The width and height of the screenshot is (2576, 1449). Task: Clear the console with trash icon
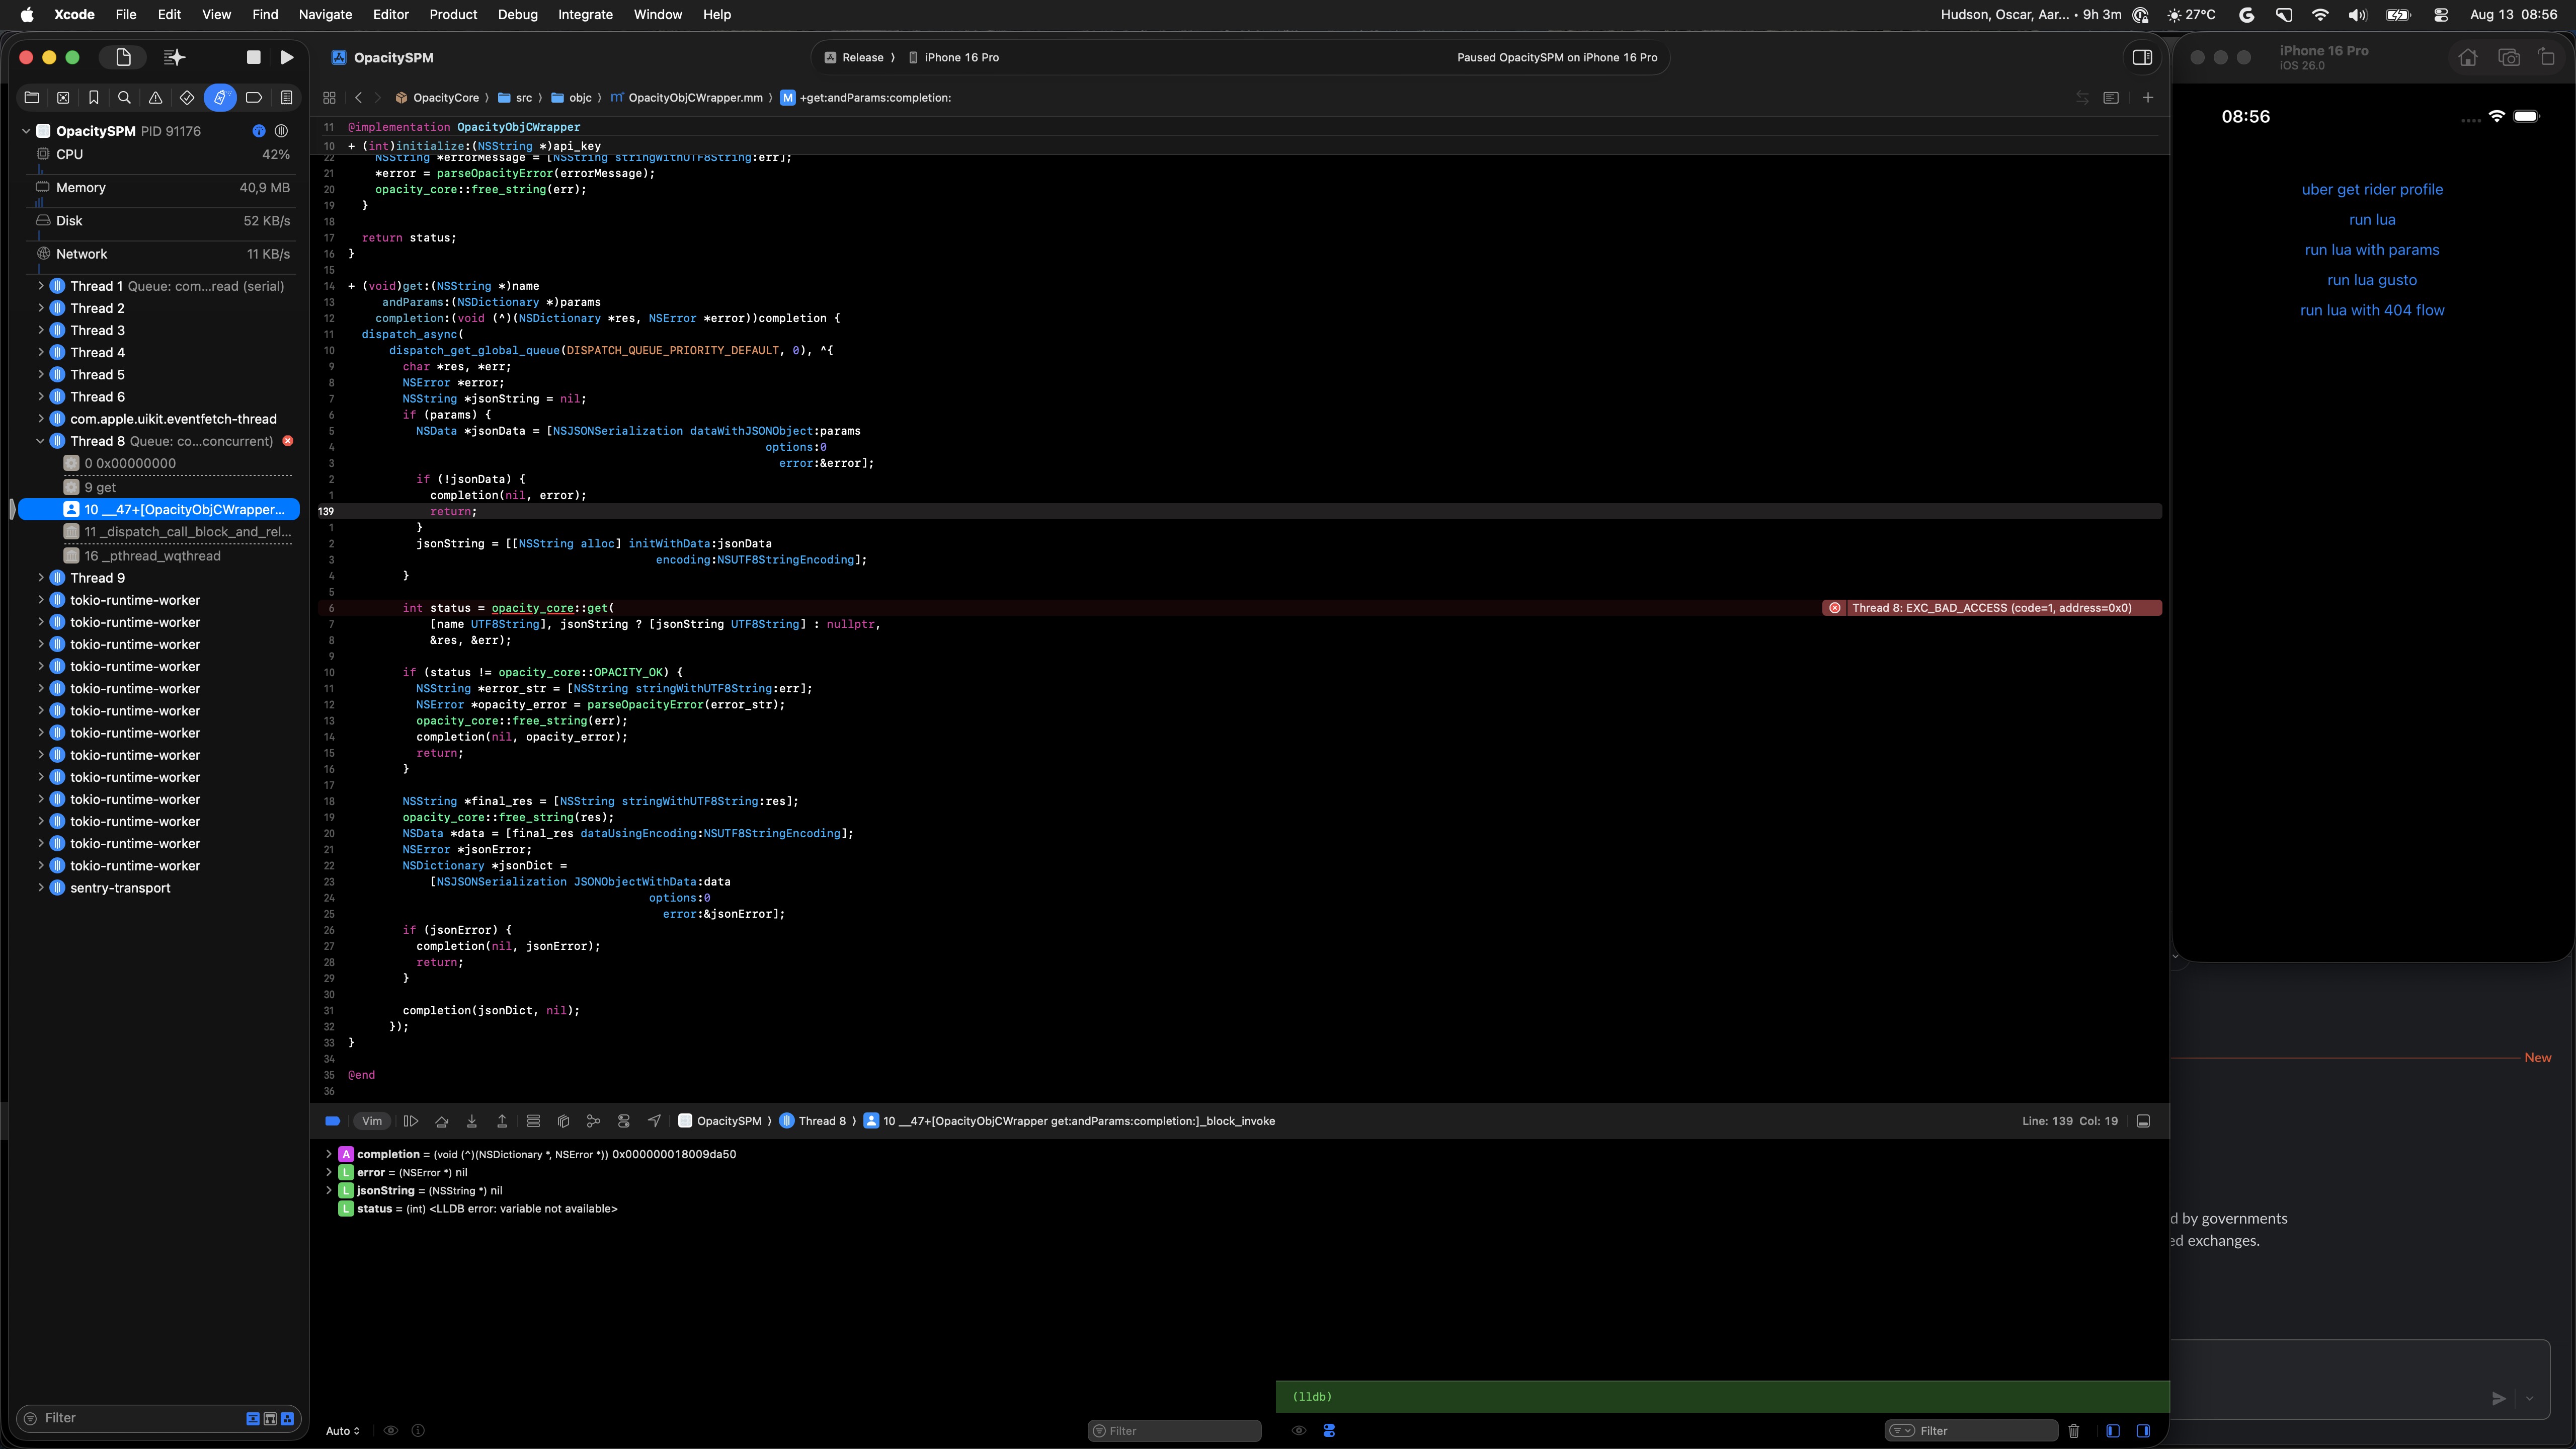pyautogui.click(x=2073, y=1431)
